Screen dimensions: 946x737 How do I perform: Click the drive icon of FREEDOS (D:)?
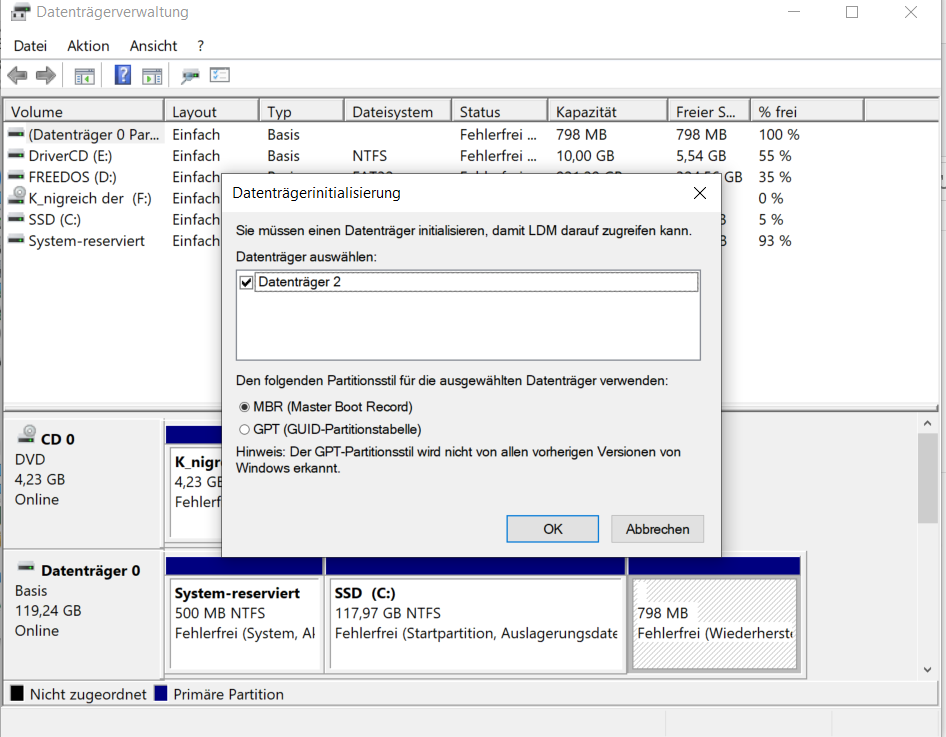pos(16,176)
